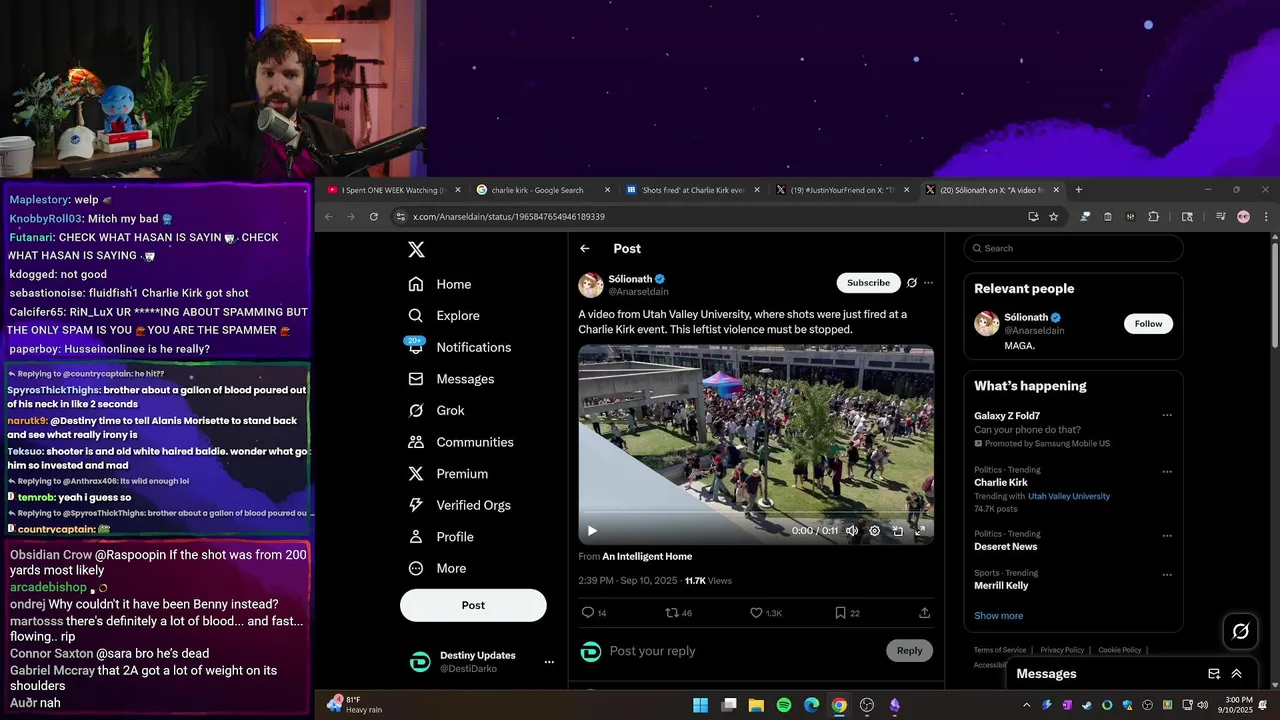Viewport: 1280px width, 720px height.
Task: Expand video to fullscreen
Action: (920, 531)
